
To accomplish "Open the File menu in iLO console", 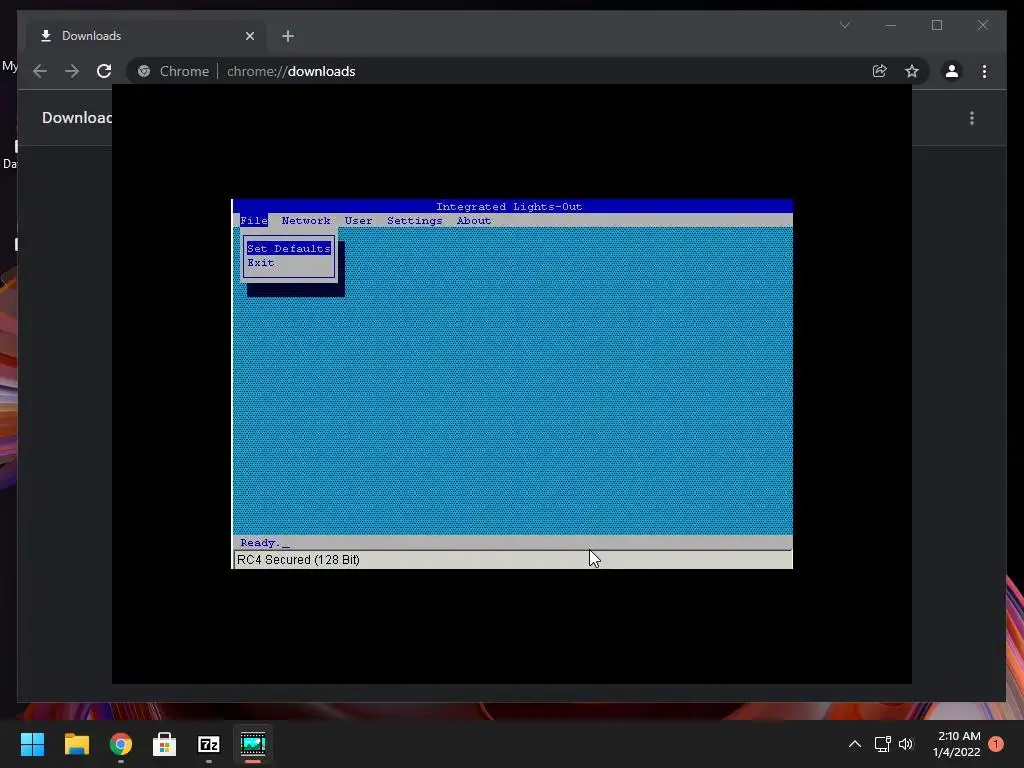I will point(253,221).
